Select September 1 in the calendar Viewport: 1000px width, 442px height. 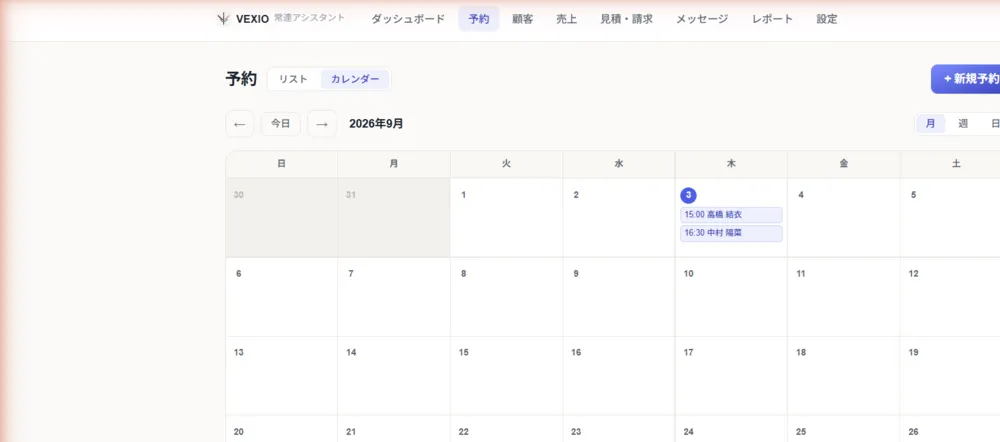tap(506, 217)
